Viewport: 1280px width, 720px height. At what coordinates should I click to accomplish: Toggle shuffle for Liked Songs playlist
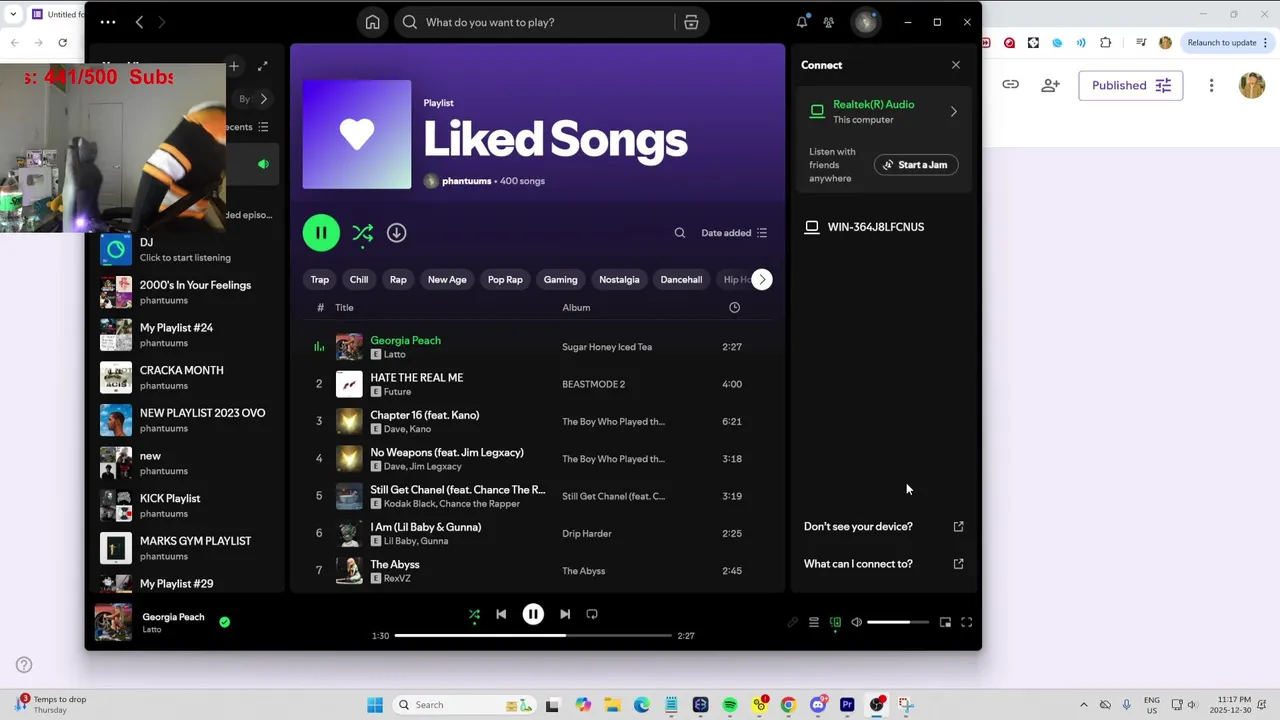click(362, 233)
